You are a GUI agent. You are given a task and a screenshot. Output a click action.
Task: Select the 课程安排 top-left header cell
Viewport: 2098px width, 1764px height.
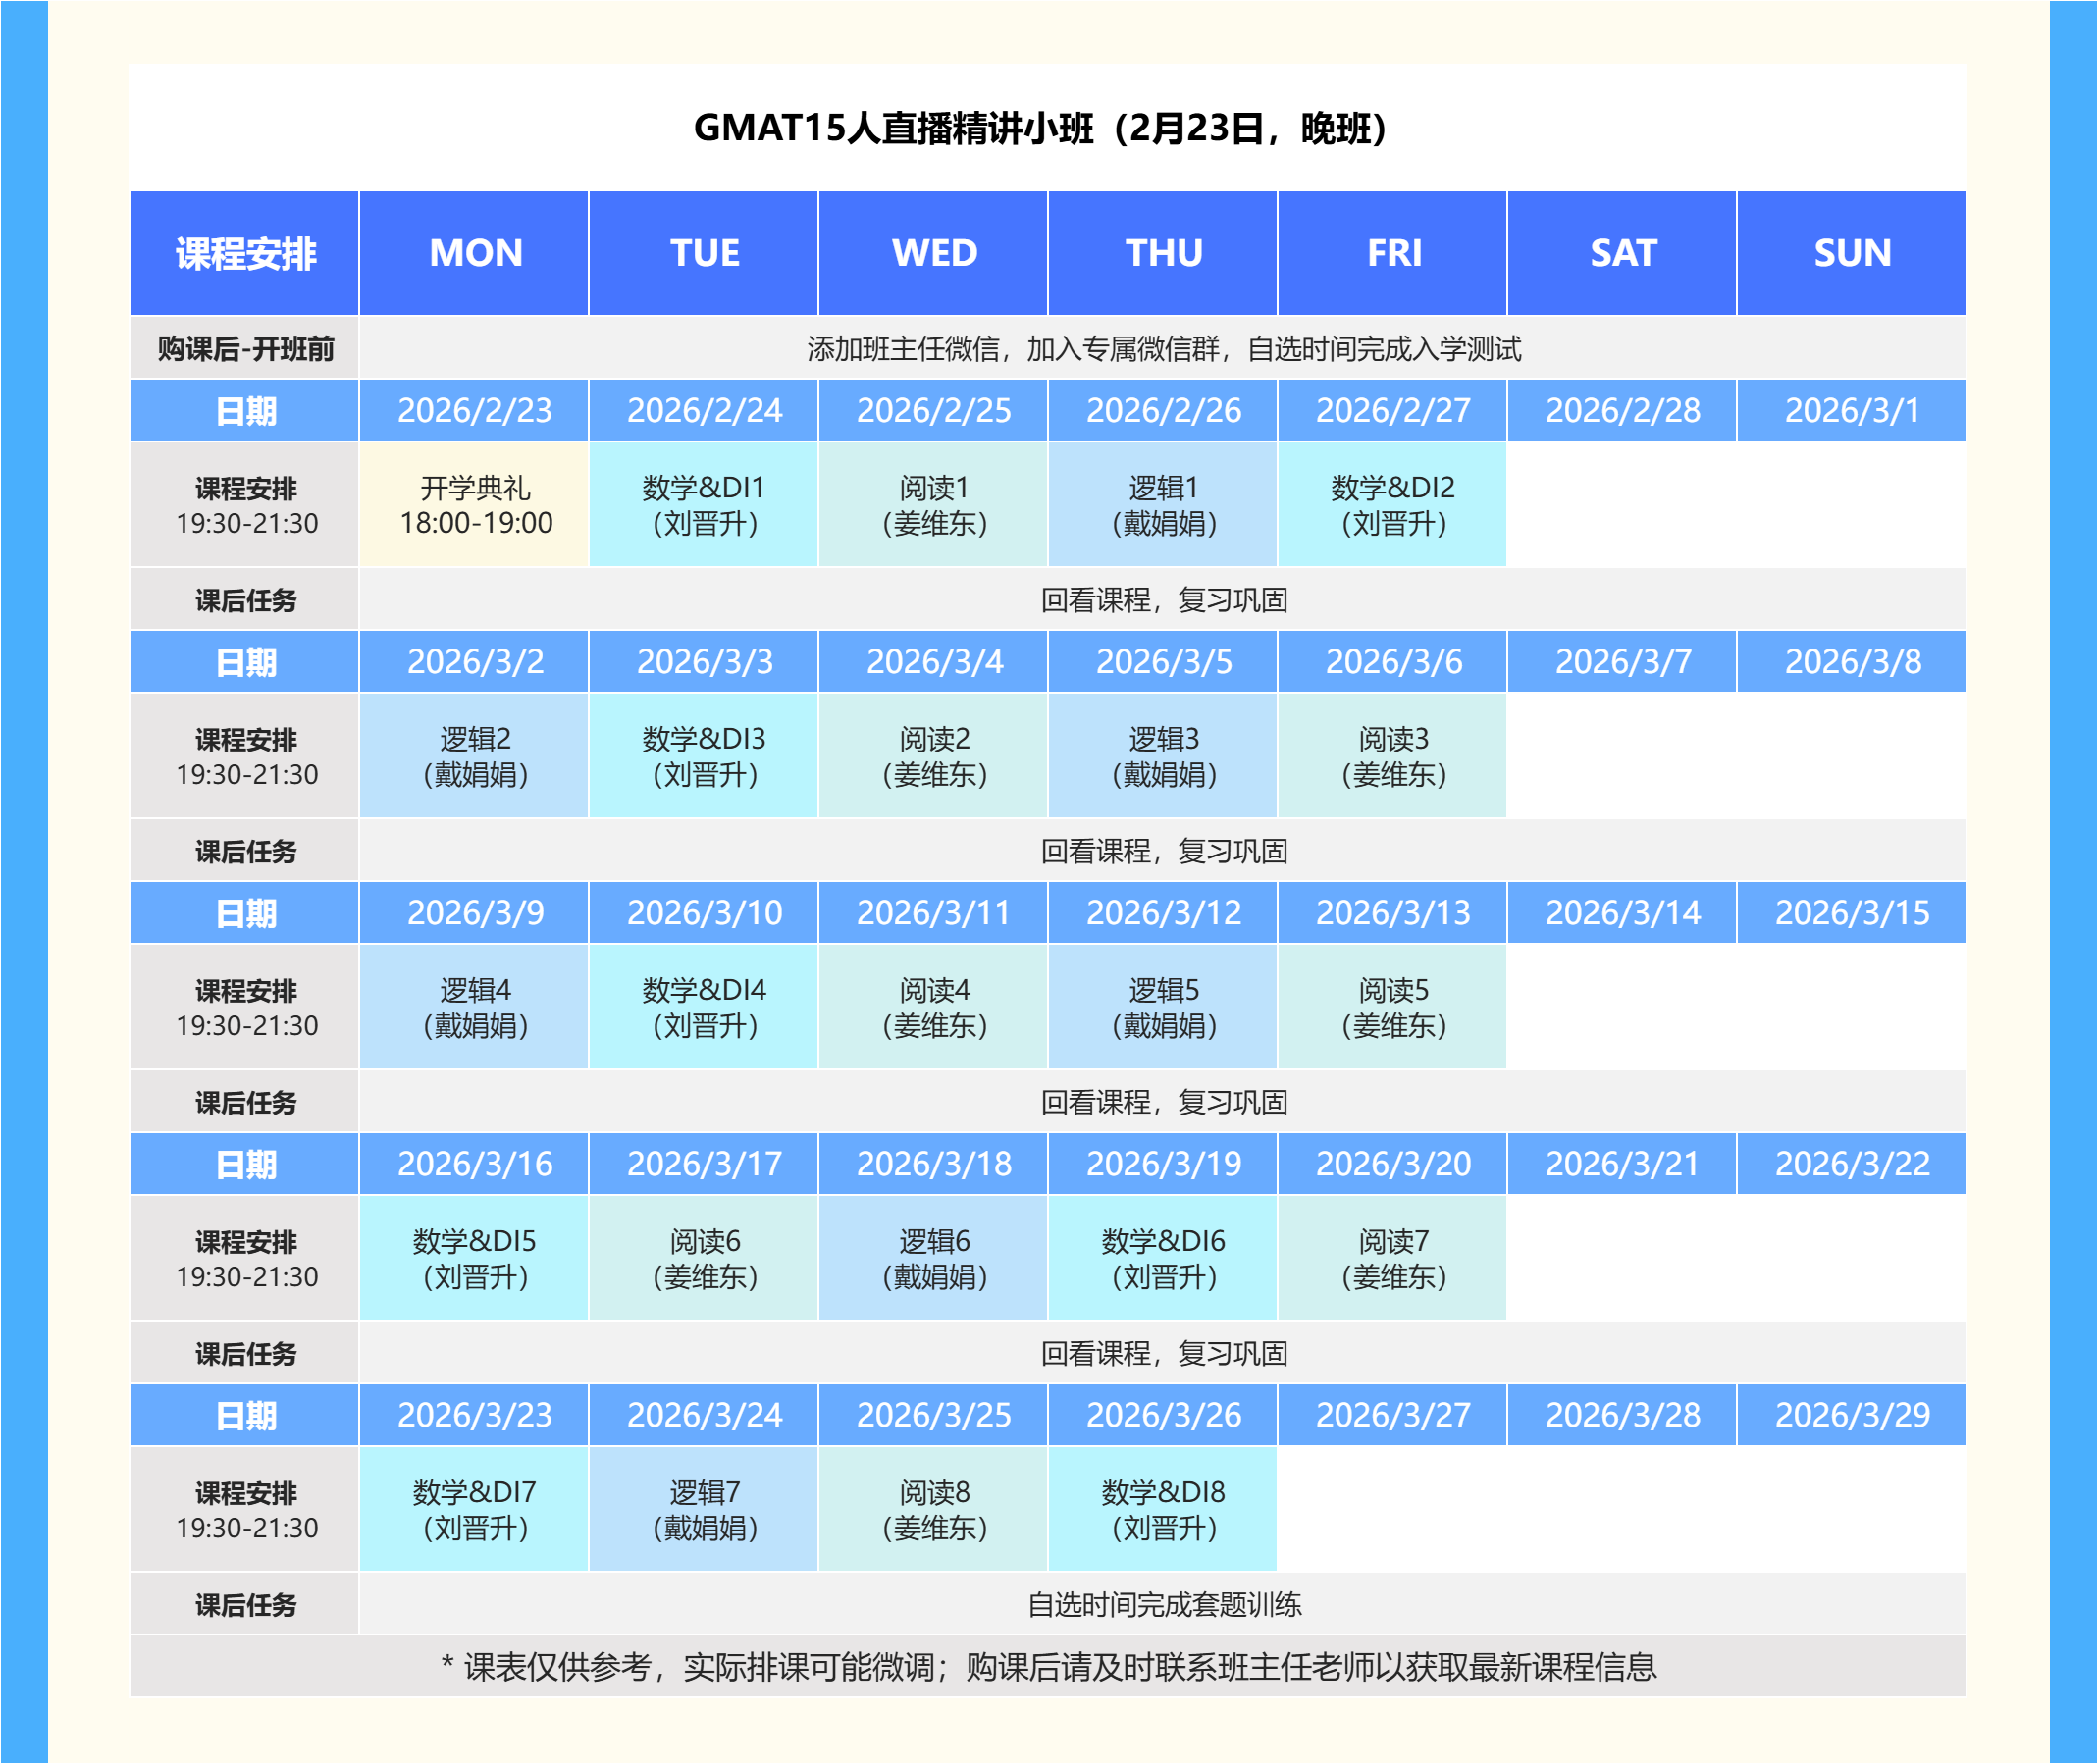coord(245,253)
